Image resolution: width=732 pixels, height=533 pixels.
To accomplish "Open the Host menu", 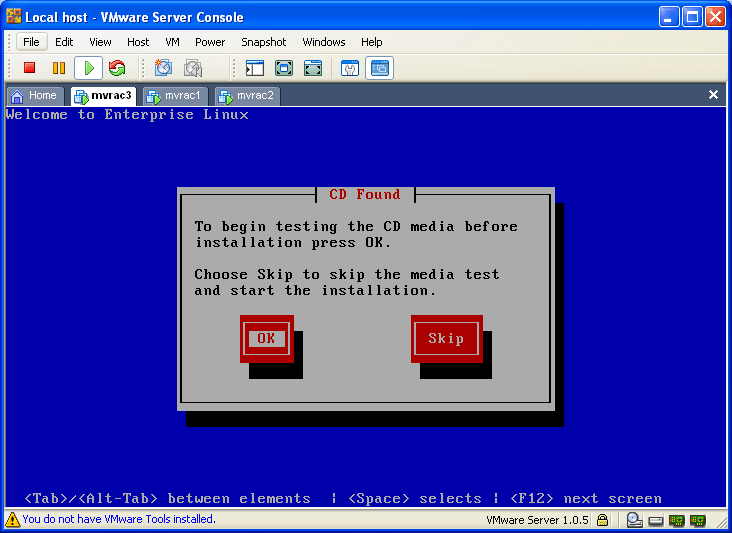I will (138, 42).
